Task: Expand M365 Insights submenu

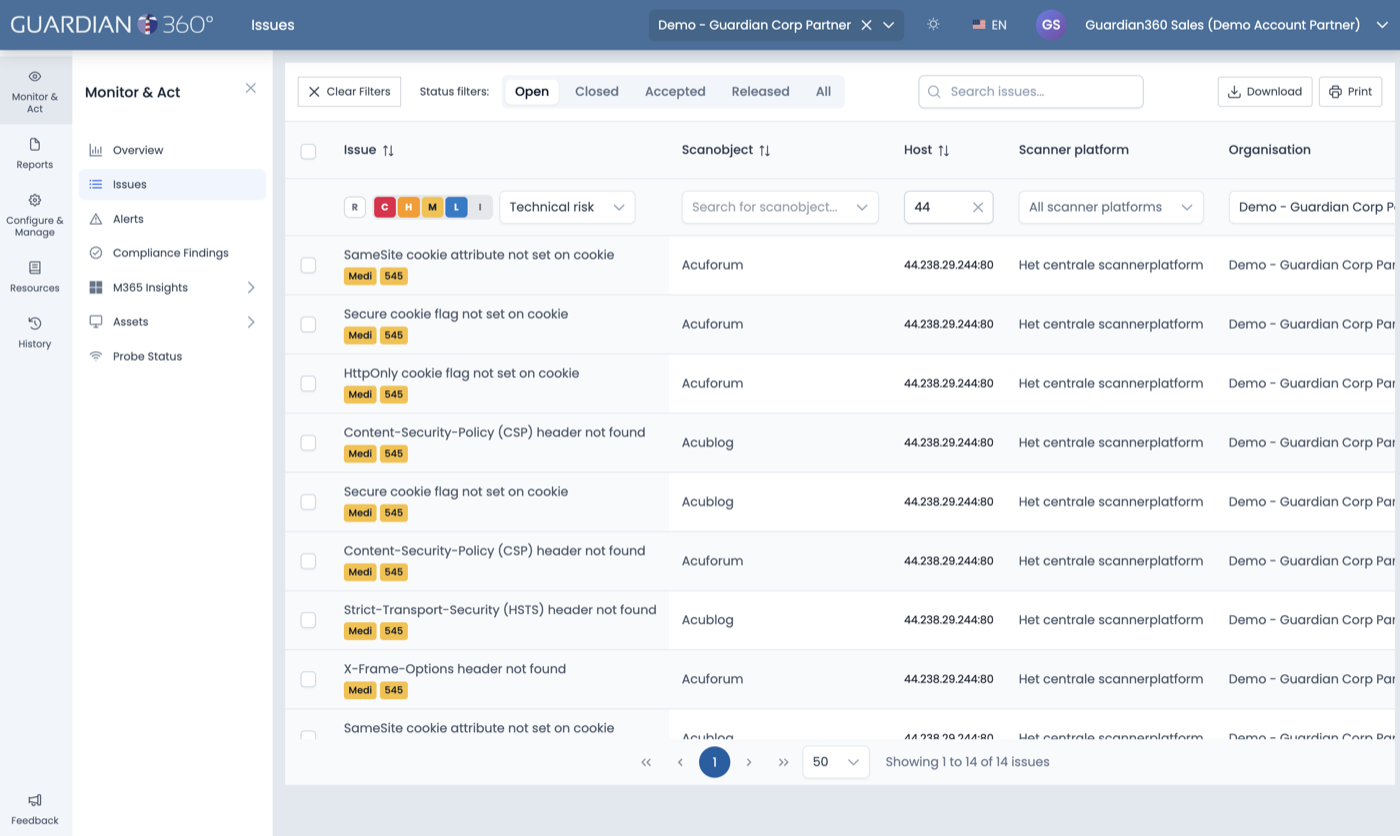Action: (251, 288)
